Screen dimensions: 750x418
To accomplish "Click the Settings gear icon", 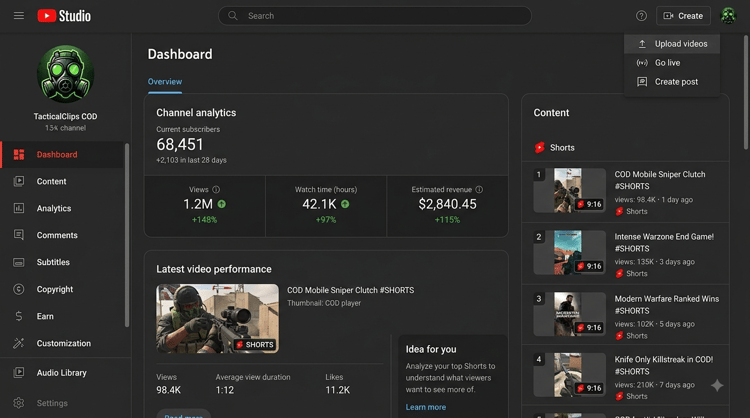I will [x=19, y=403].
